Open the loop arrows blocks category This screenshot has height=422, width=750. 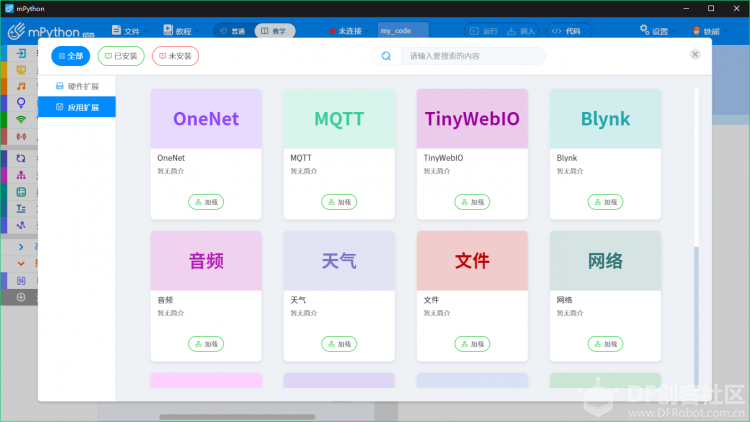click(x=21, y=158)
